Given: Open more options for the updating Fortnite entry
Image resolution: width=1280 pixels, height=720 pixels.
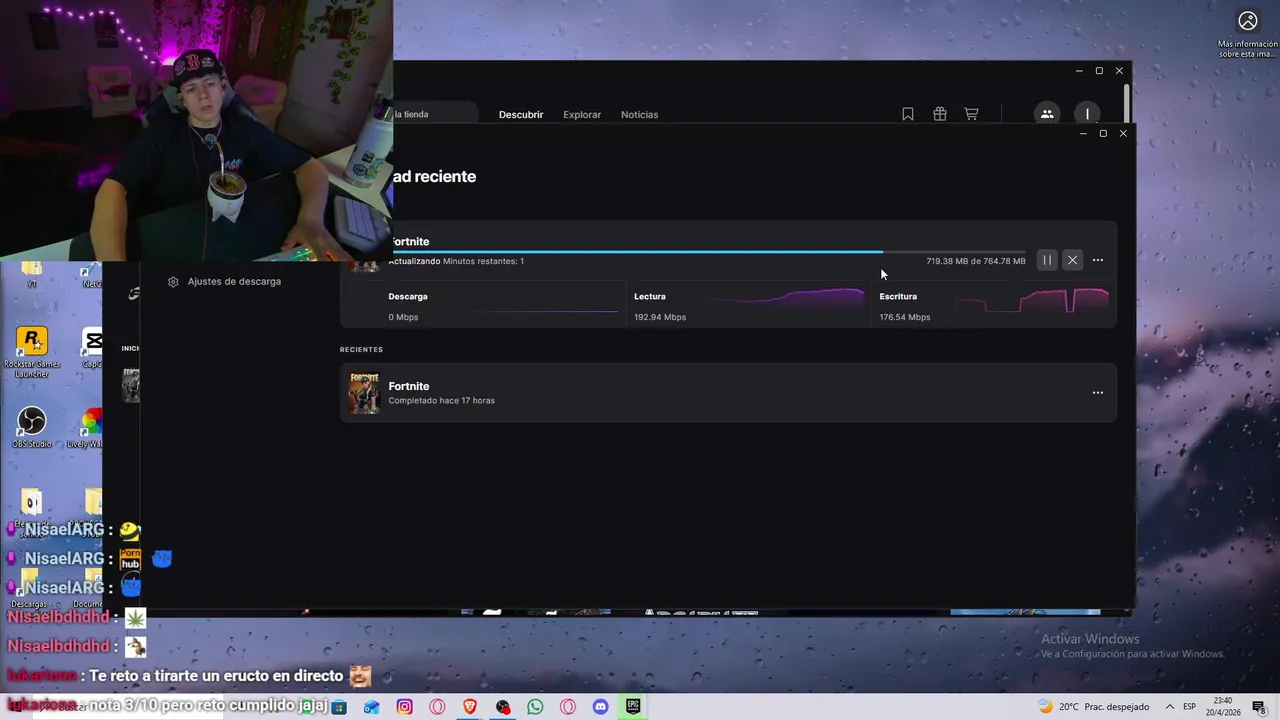Looking at the screenshot, I should point(1098,260).
